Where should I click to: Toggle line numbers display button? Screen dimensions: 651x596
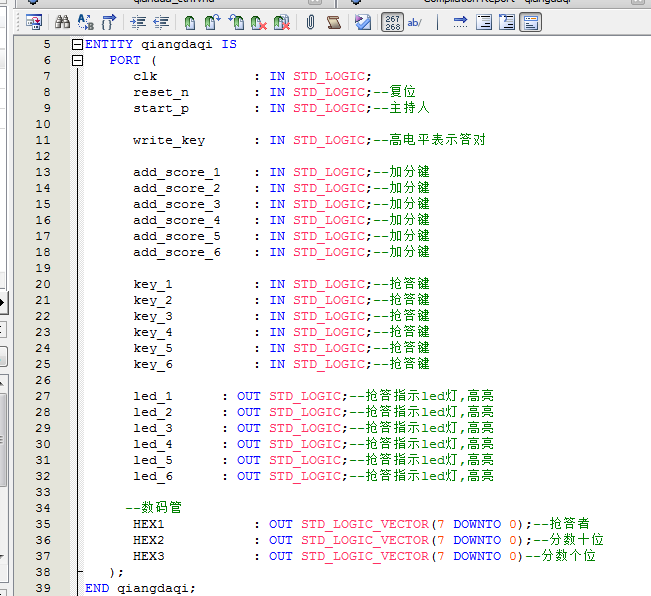click(x=393, y=22)
